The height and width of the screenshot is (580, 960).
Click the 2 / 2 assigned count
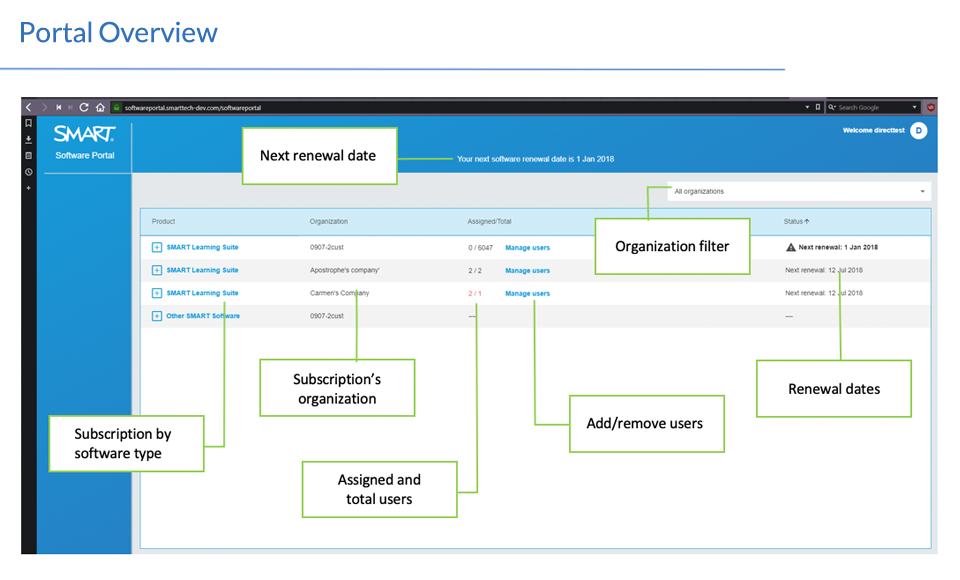(x=475, y=271)
